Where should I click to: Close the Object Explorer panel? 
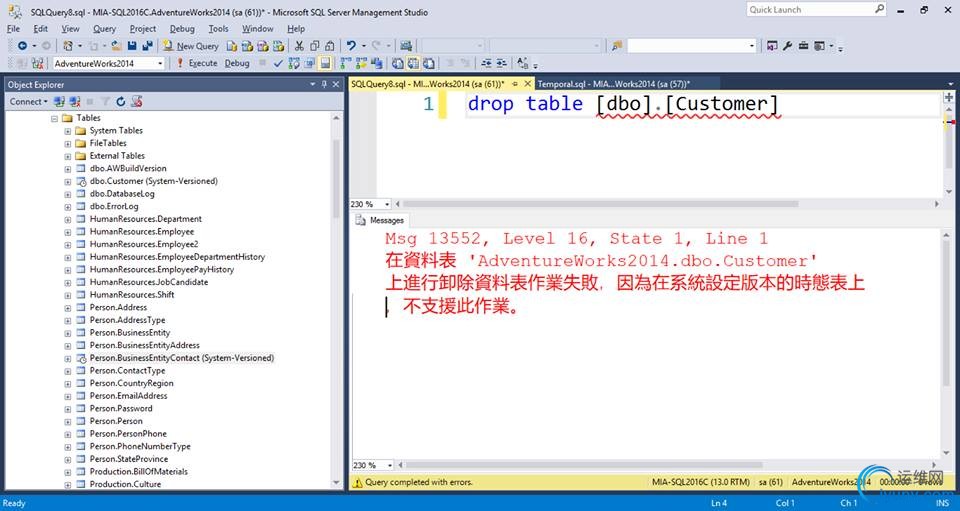[x=336, y=84]
